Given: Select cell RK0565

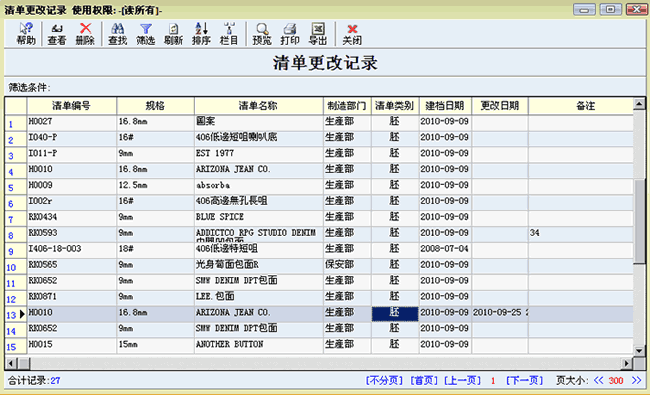Looking at the screenshot, I should point(72,265).
